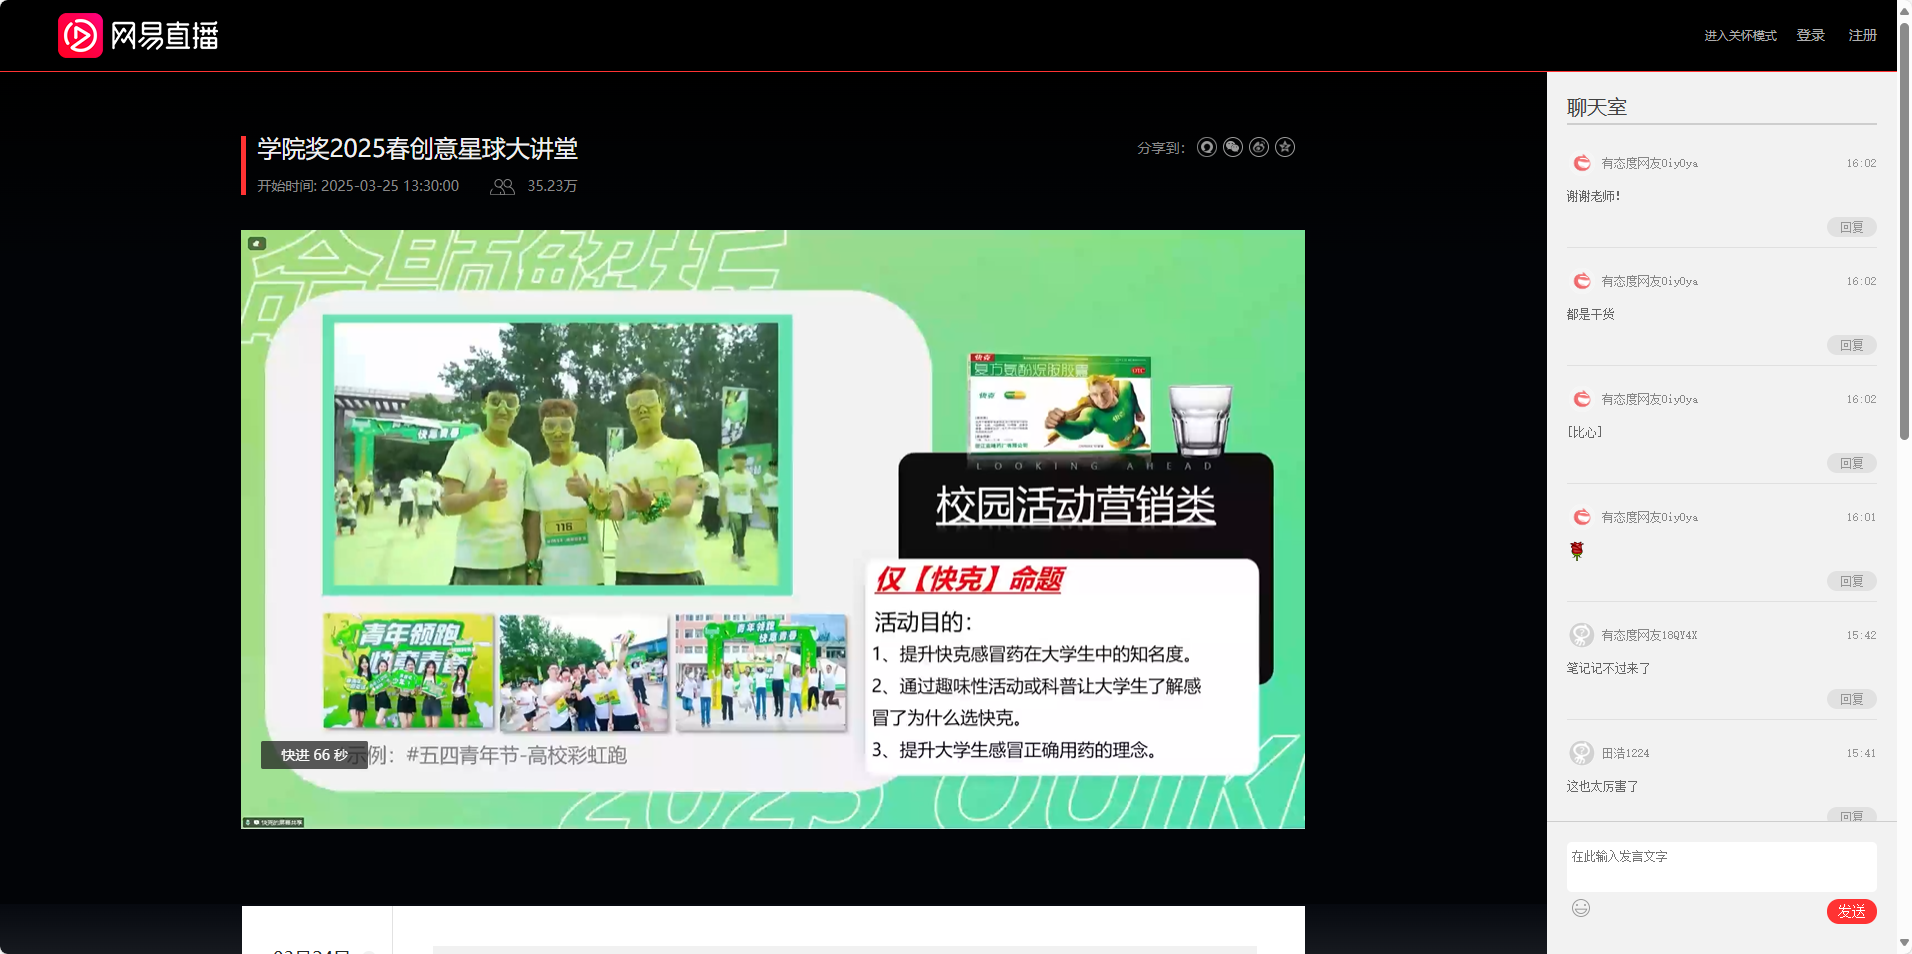Click the live video player

click(773, 529)
